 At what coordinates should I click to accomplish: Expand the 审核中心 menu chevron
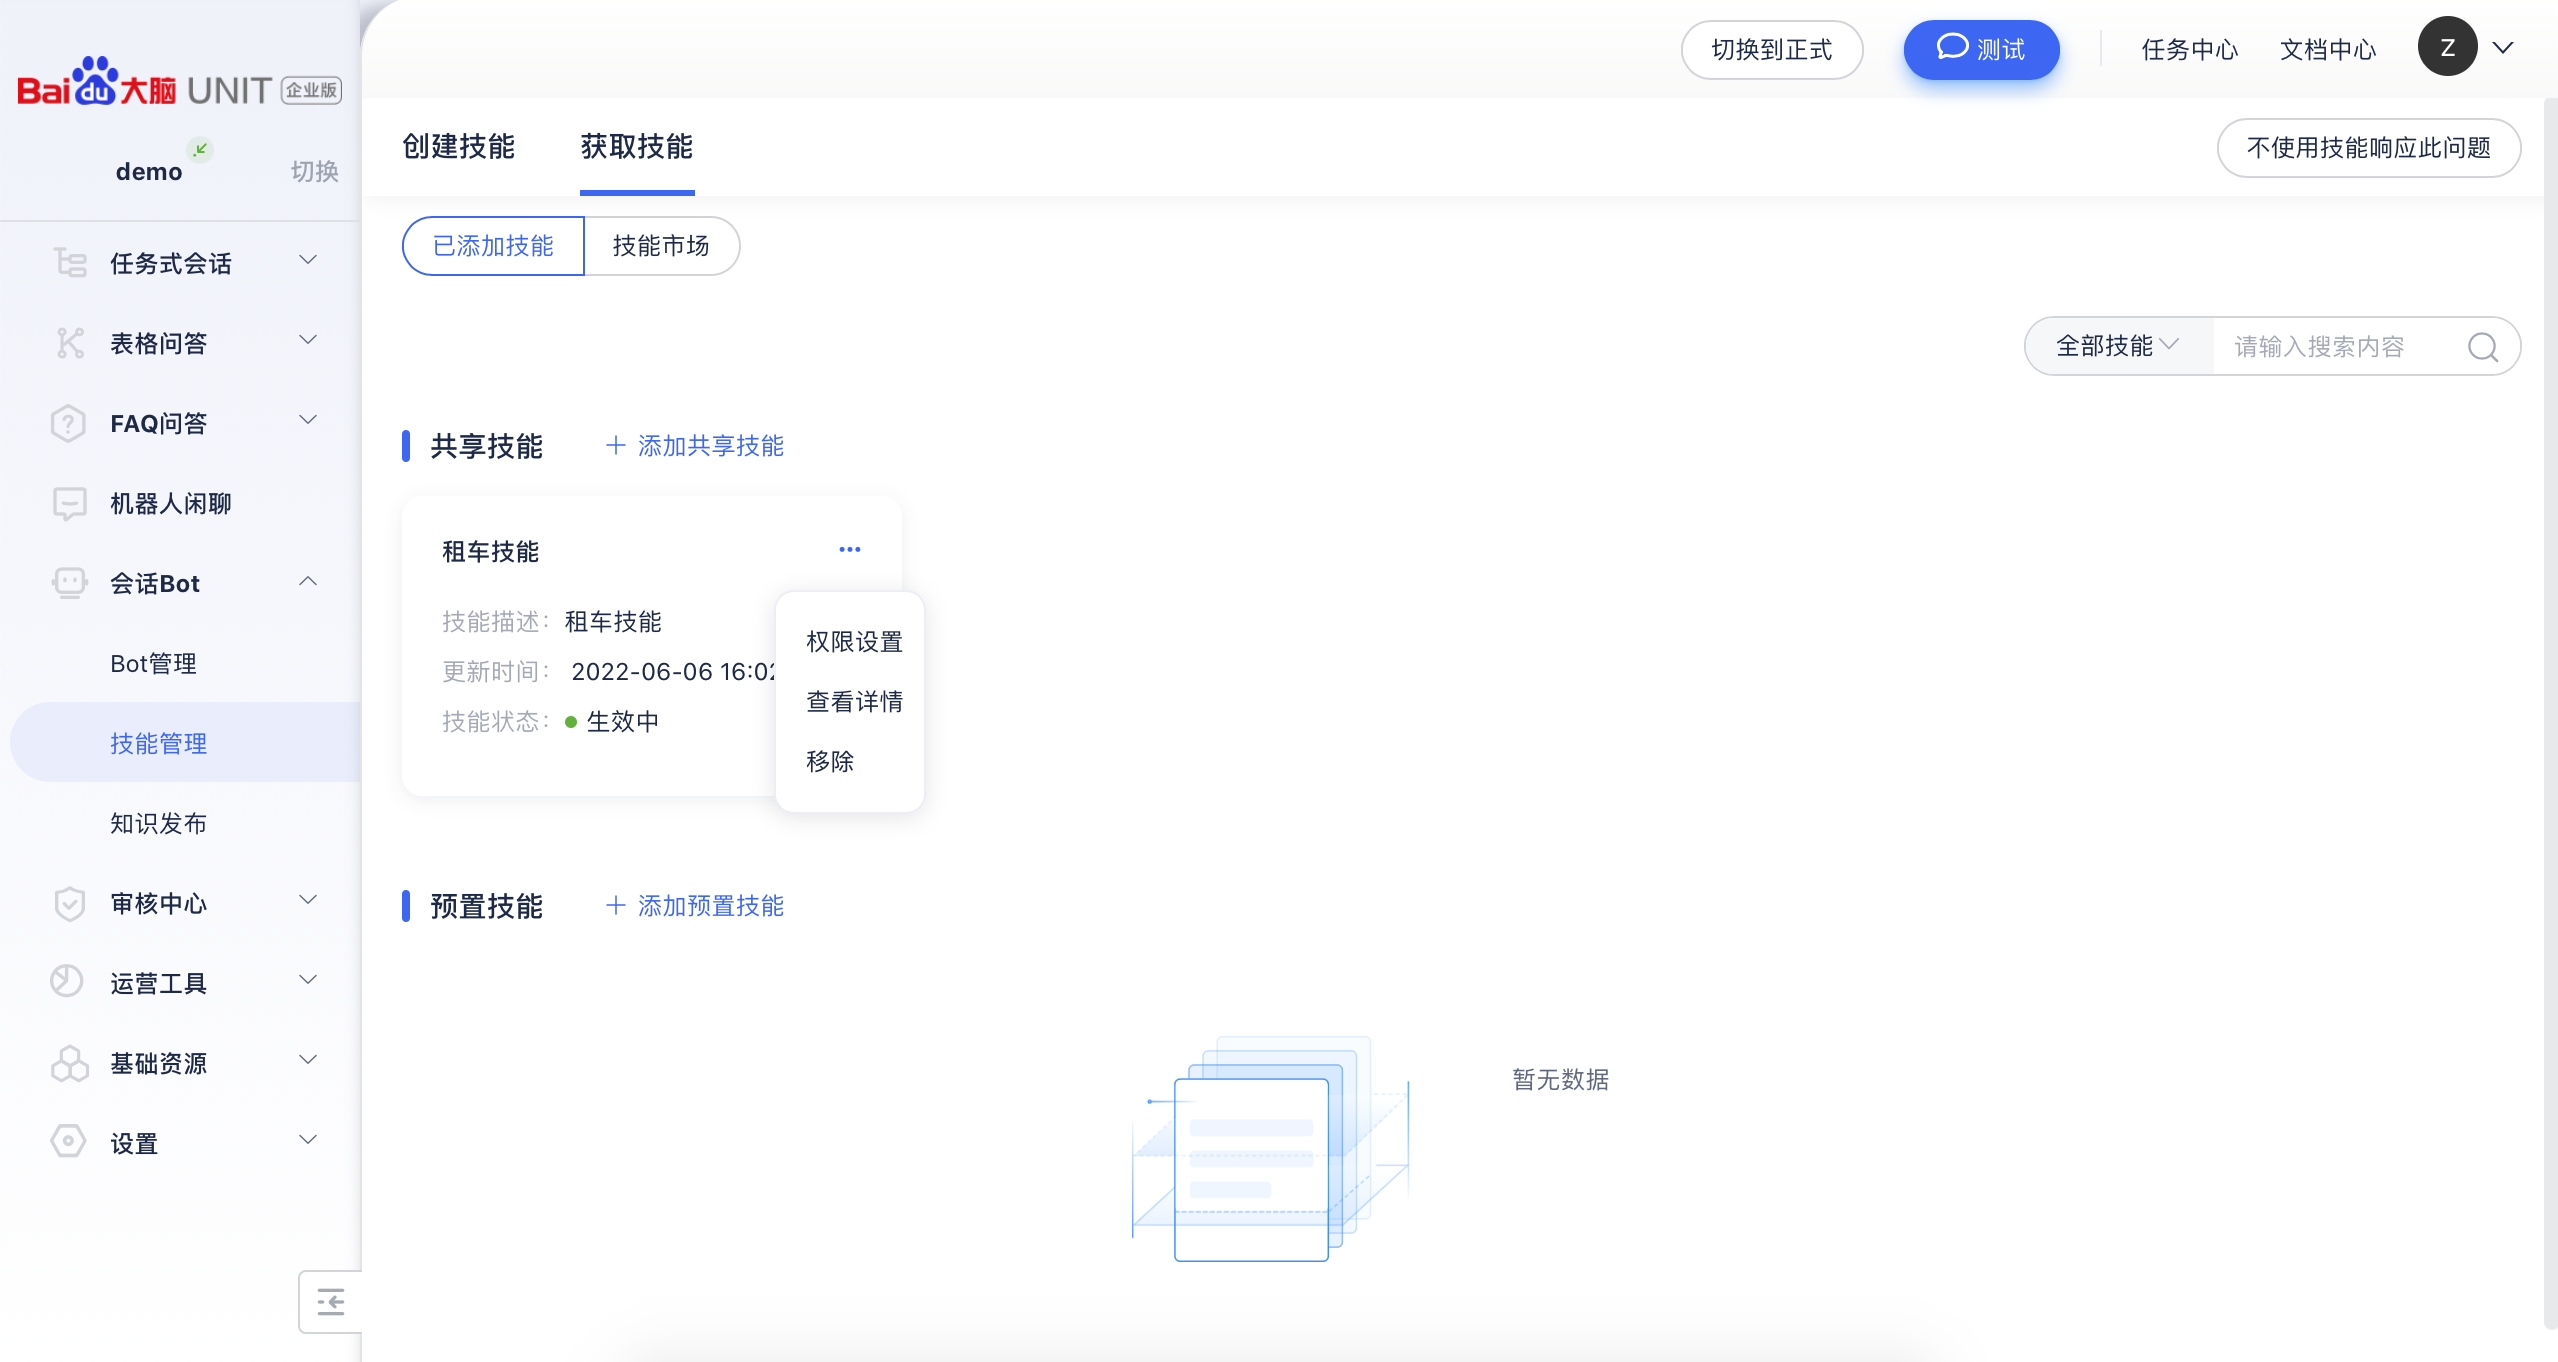pos(308,900)
